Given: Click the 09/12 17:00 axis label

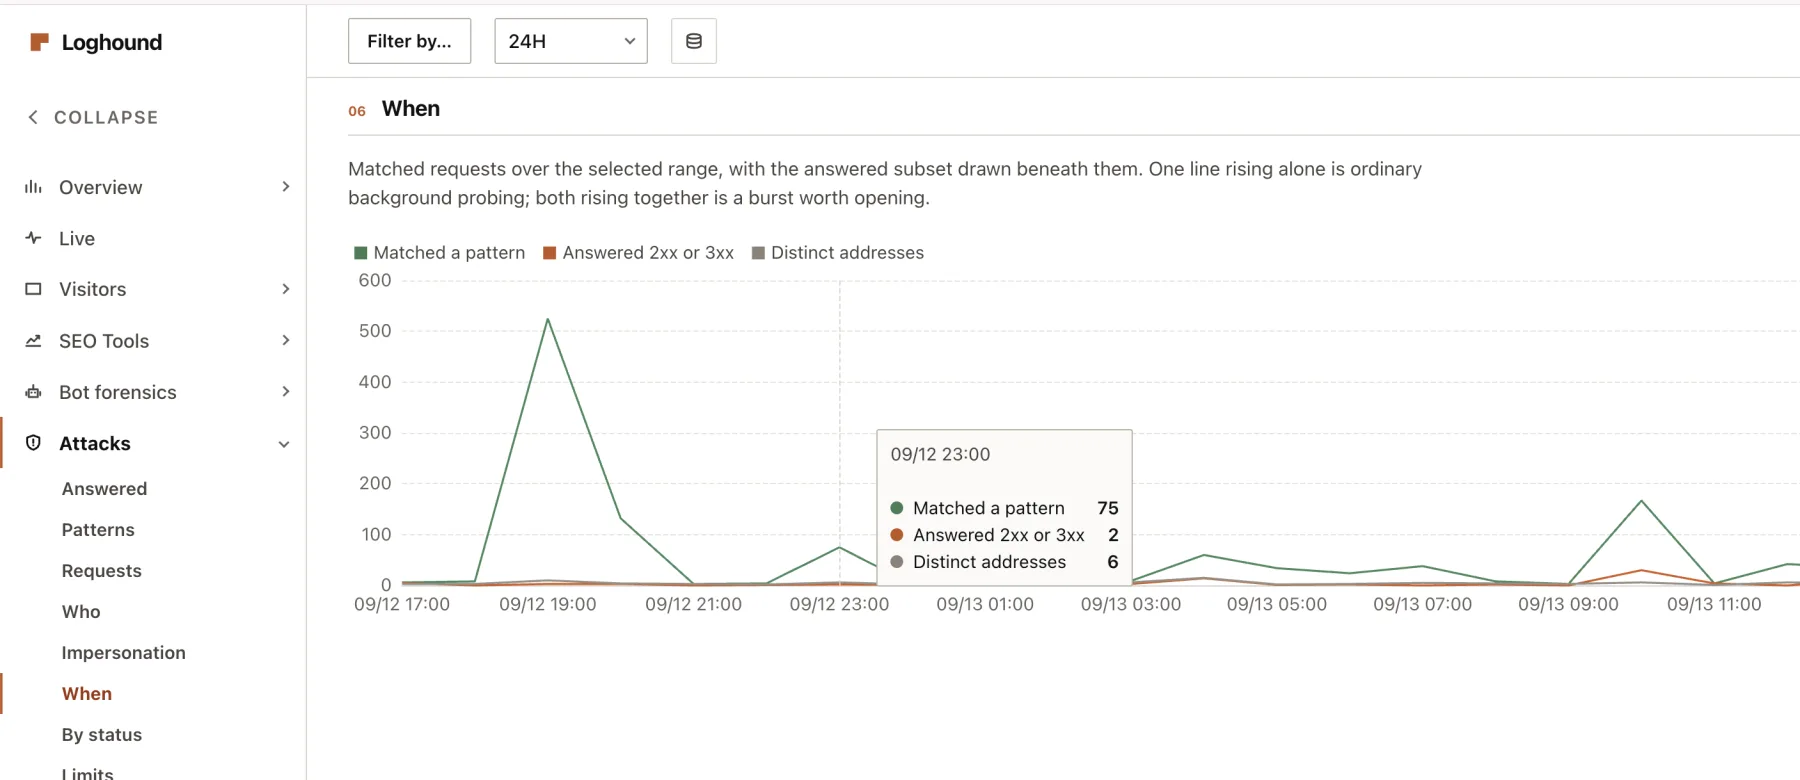Looking at the screenshot, I should pyautogui.click(x=402, y=604).
